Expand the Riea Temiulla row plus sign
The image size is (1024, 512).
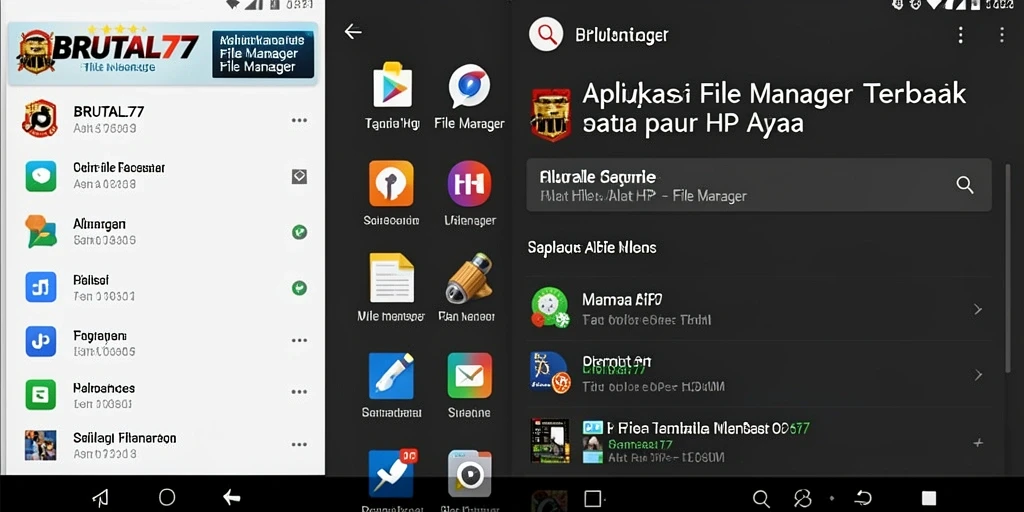coord(978,443)
